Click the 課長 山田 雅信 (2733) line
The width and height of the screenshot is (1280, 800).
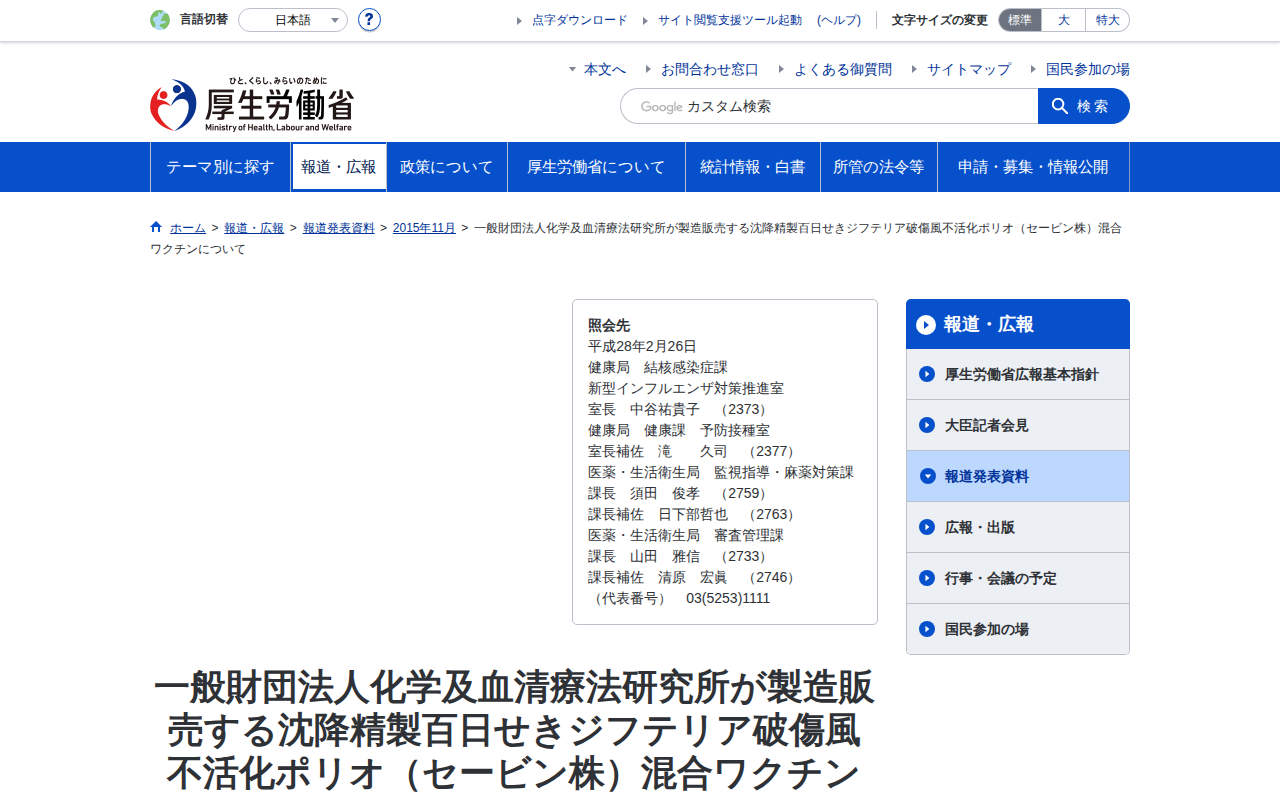tap(679, 556)
